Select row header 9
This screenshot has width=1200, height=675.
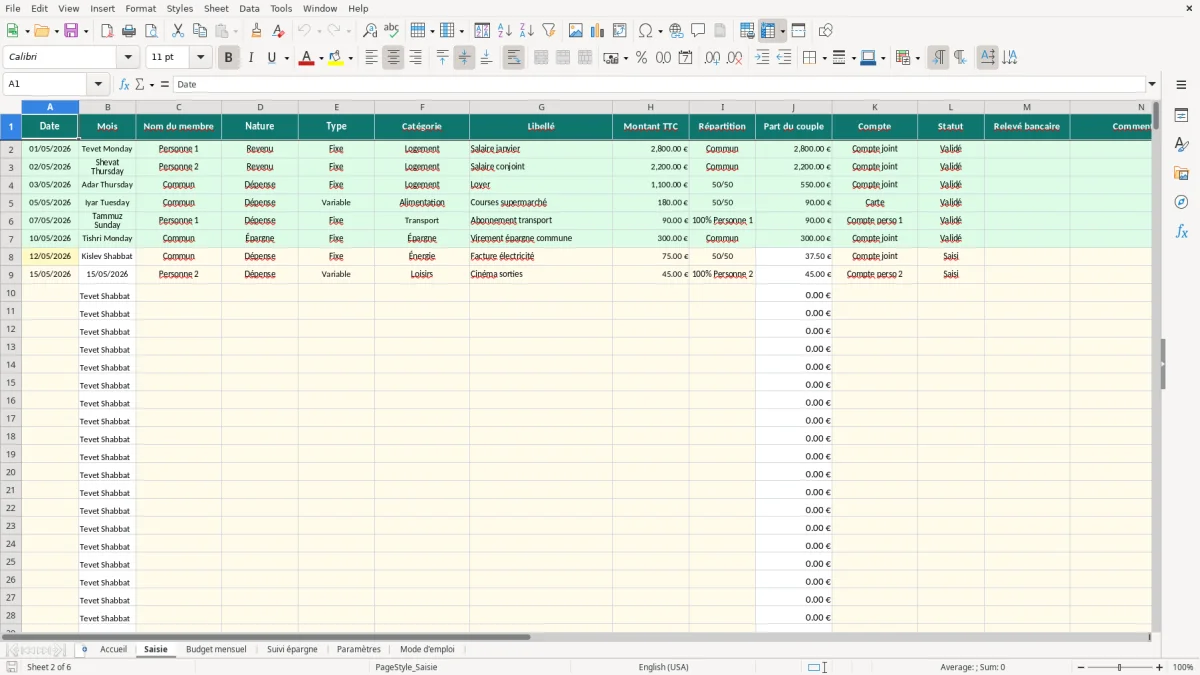coord(11,274)
